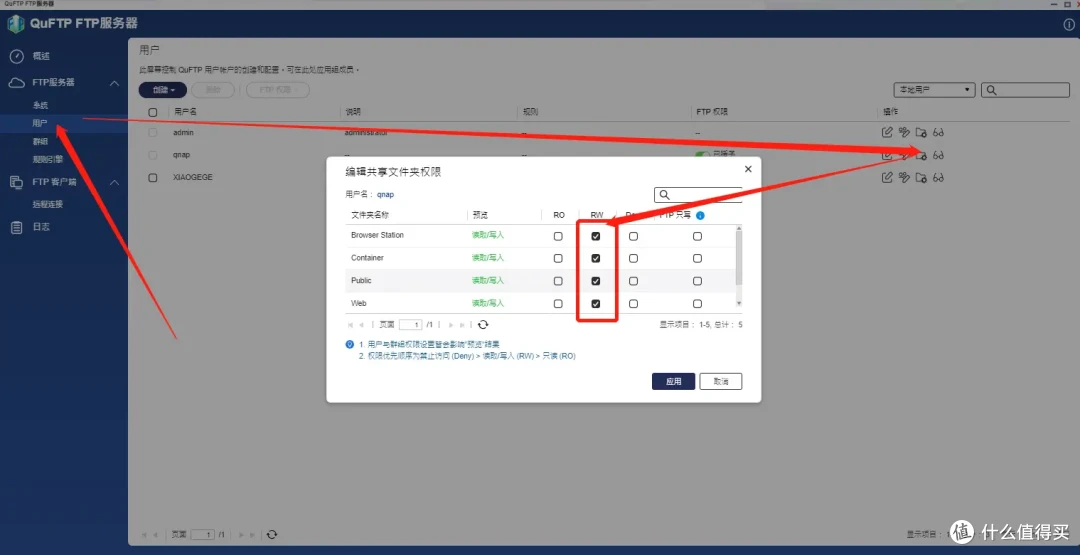
Task: Open shared folder permission icon for XIAOGEGE
Action: click(921, 178)
